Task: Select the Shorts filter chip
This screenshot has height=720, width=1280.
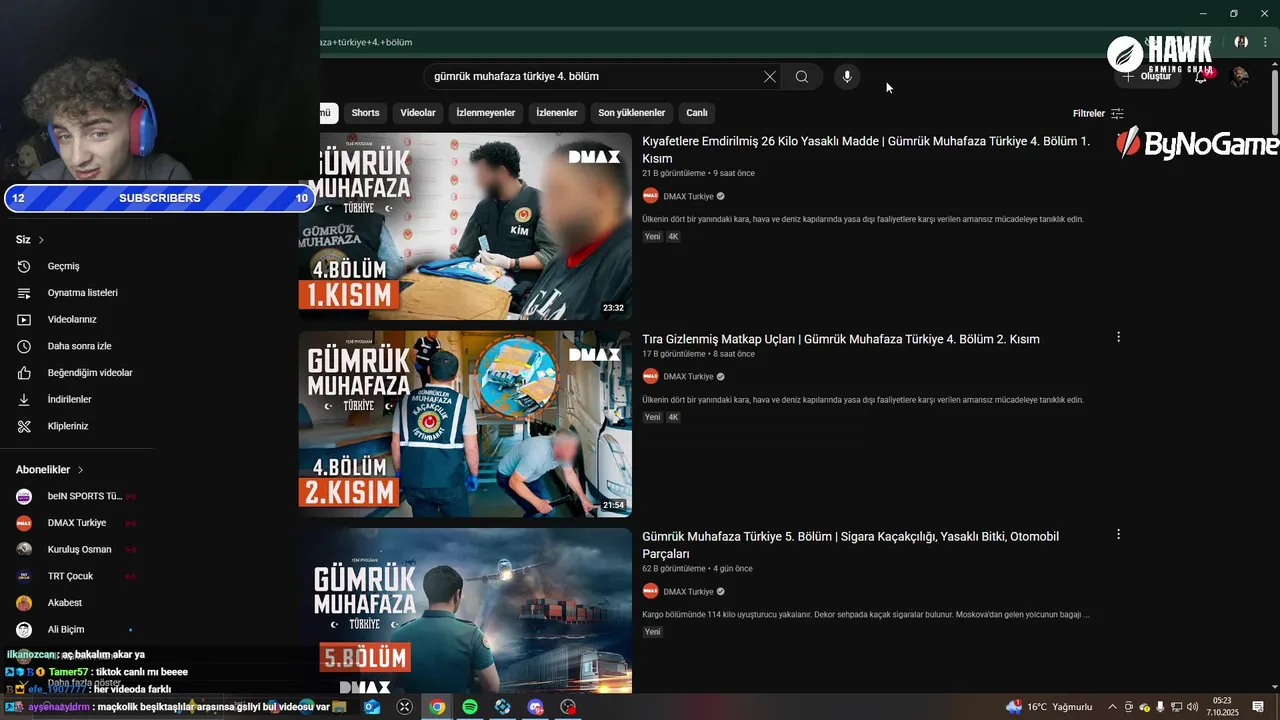Action: pyautogui.click(x=365, y=113)
